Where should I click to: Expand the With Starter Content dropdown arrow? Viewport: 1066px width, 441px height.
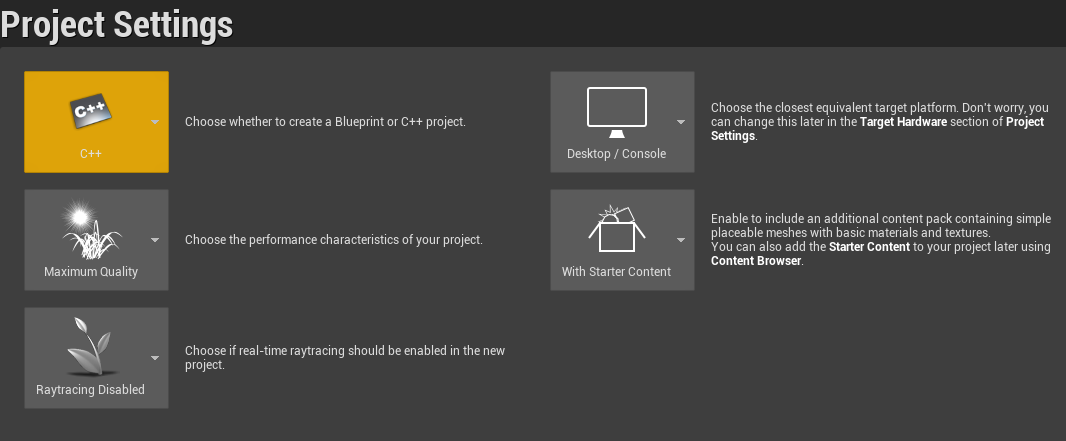[681, 240]
